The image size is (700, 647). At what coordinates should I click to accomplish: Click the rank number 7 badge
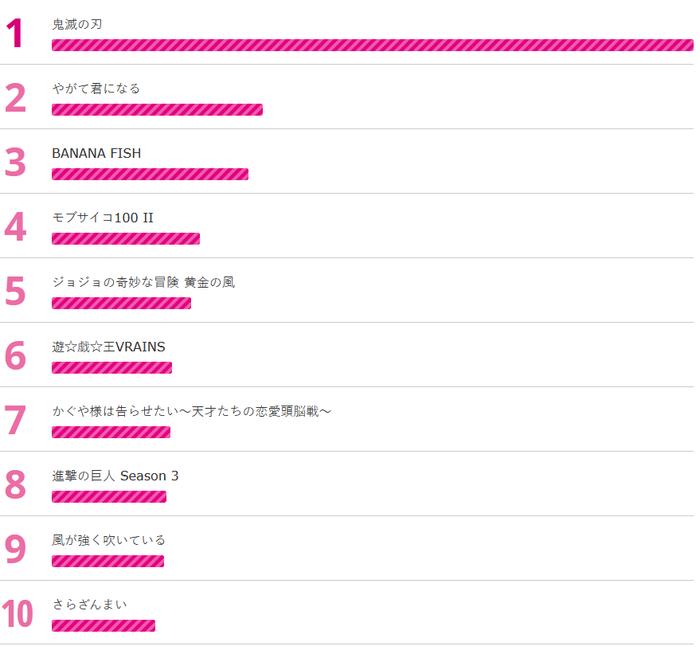[16, 420]
